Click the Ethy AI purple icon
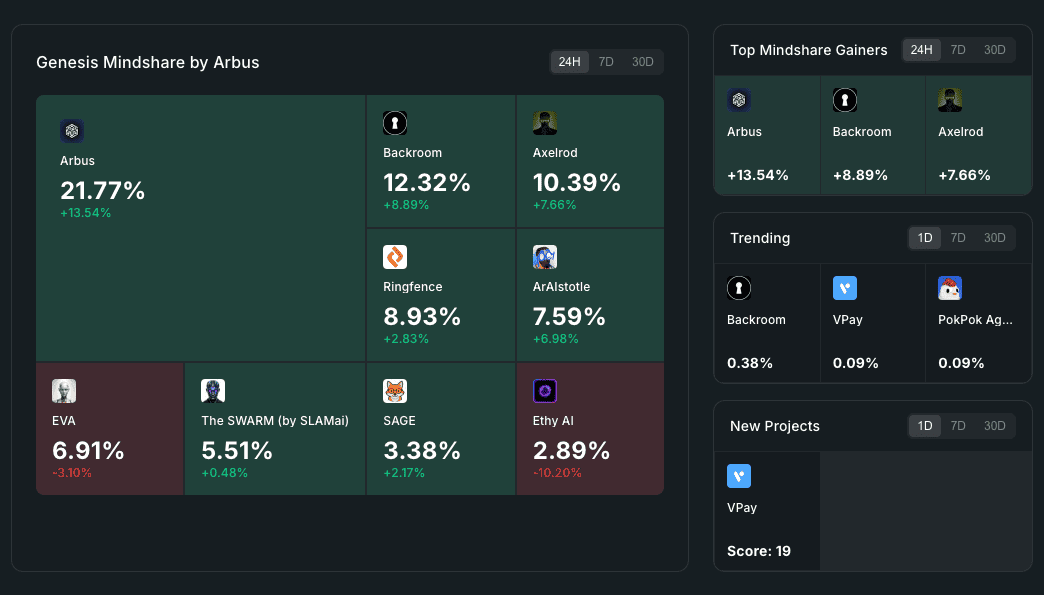 click(x=545, y=391)
